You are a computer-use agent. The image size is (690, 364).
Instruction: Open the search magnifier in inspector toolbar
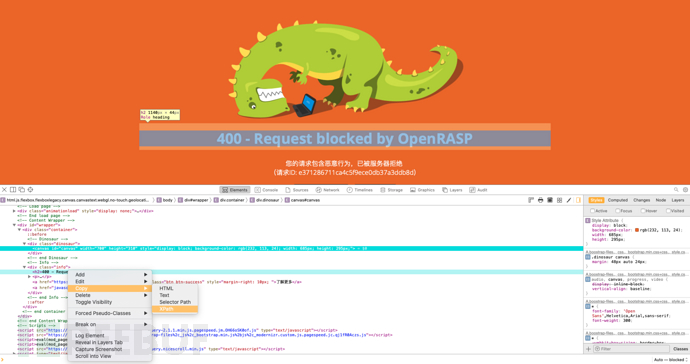pos(676,190)
